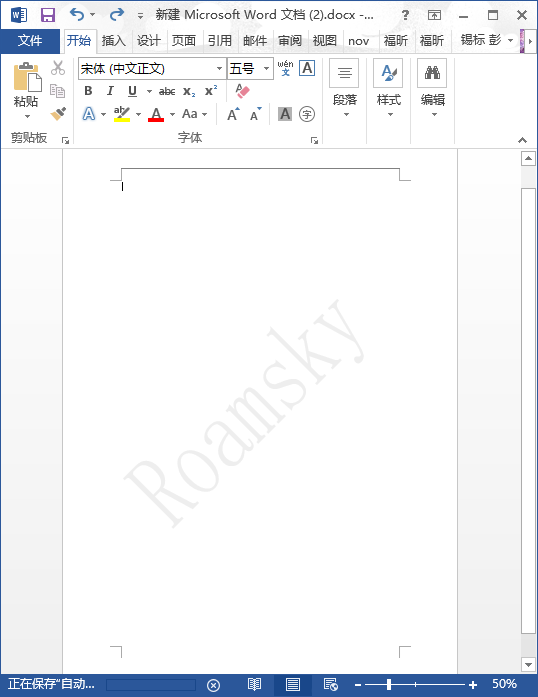Viewport: 538px width, 697px height.
Task: Switch to the 插入 tab
Action: pyautogui.click(x=114, y=41)
